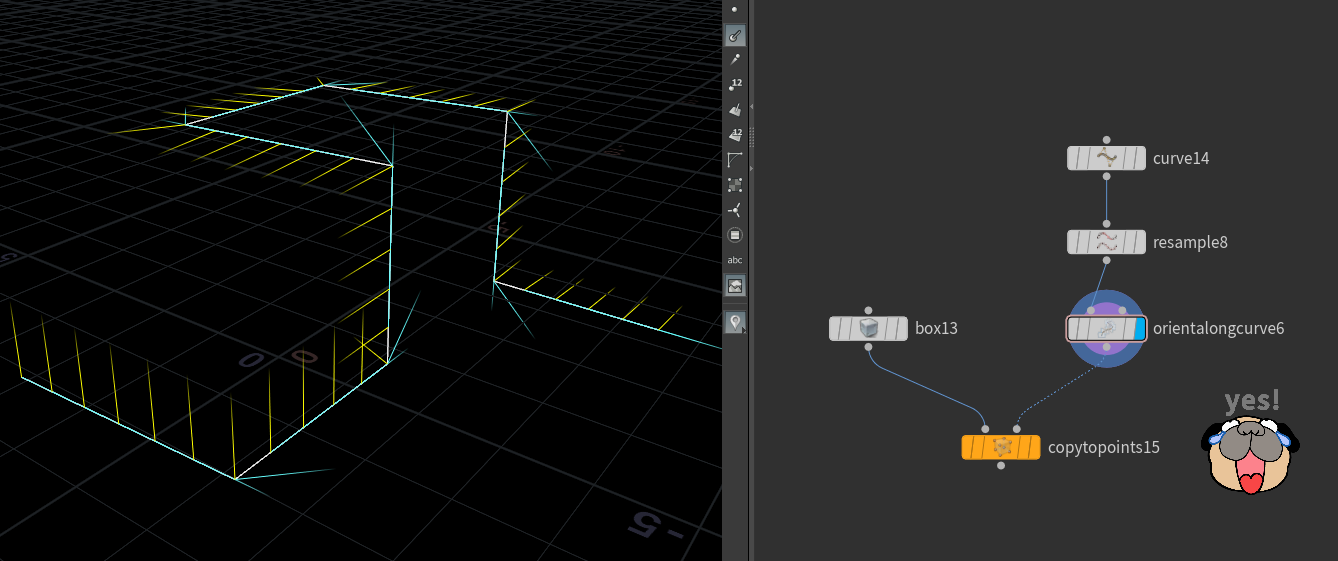Select the resample8 node icon
The height and width of the screenshot is (561, 1338).
[1106, 242]
